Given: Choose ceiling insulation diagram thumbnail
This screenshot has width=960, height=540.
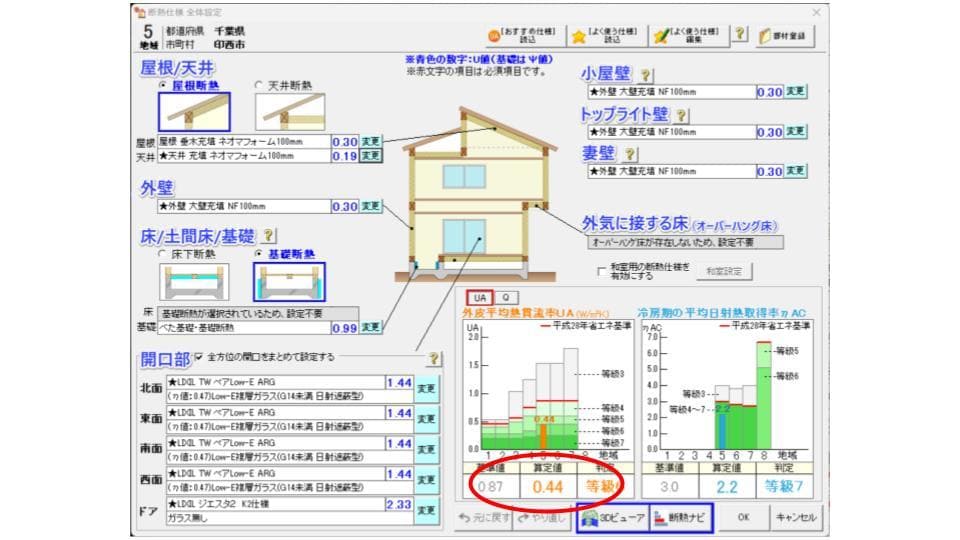Looking at the screenshot, I should 290,111.
